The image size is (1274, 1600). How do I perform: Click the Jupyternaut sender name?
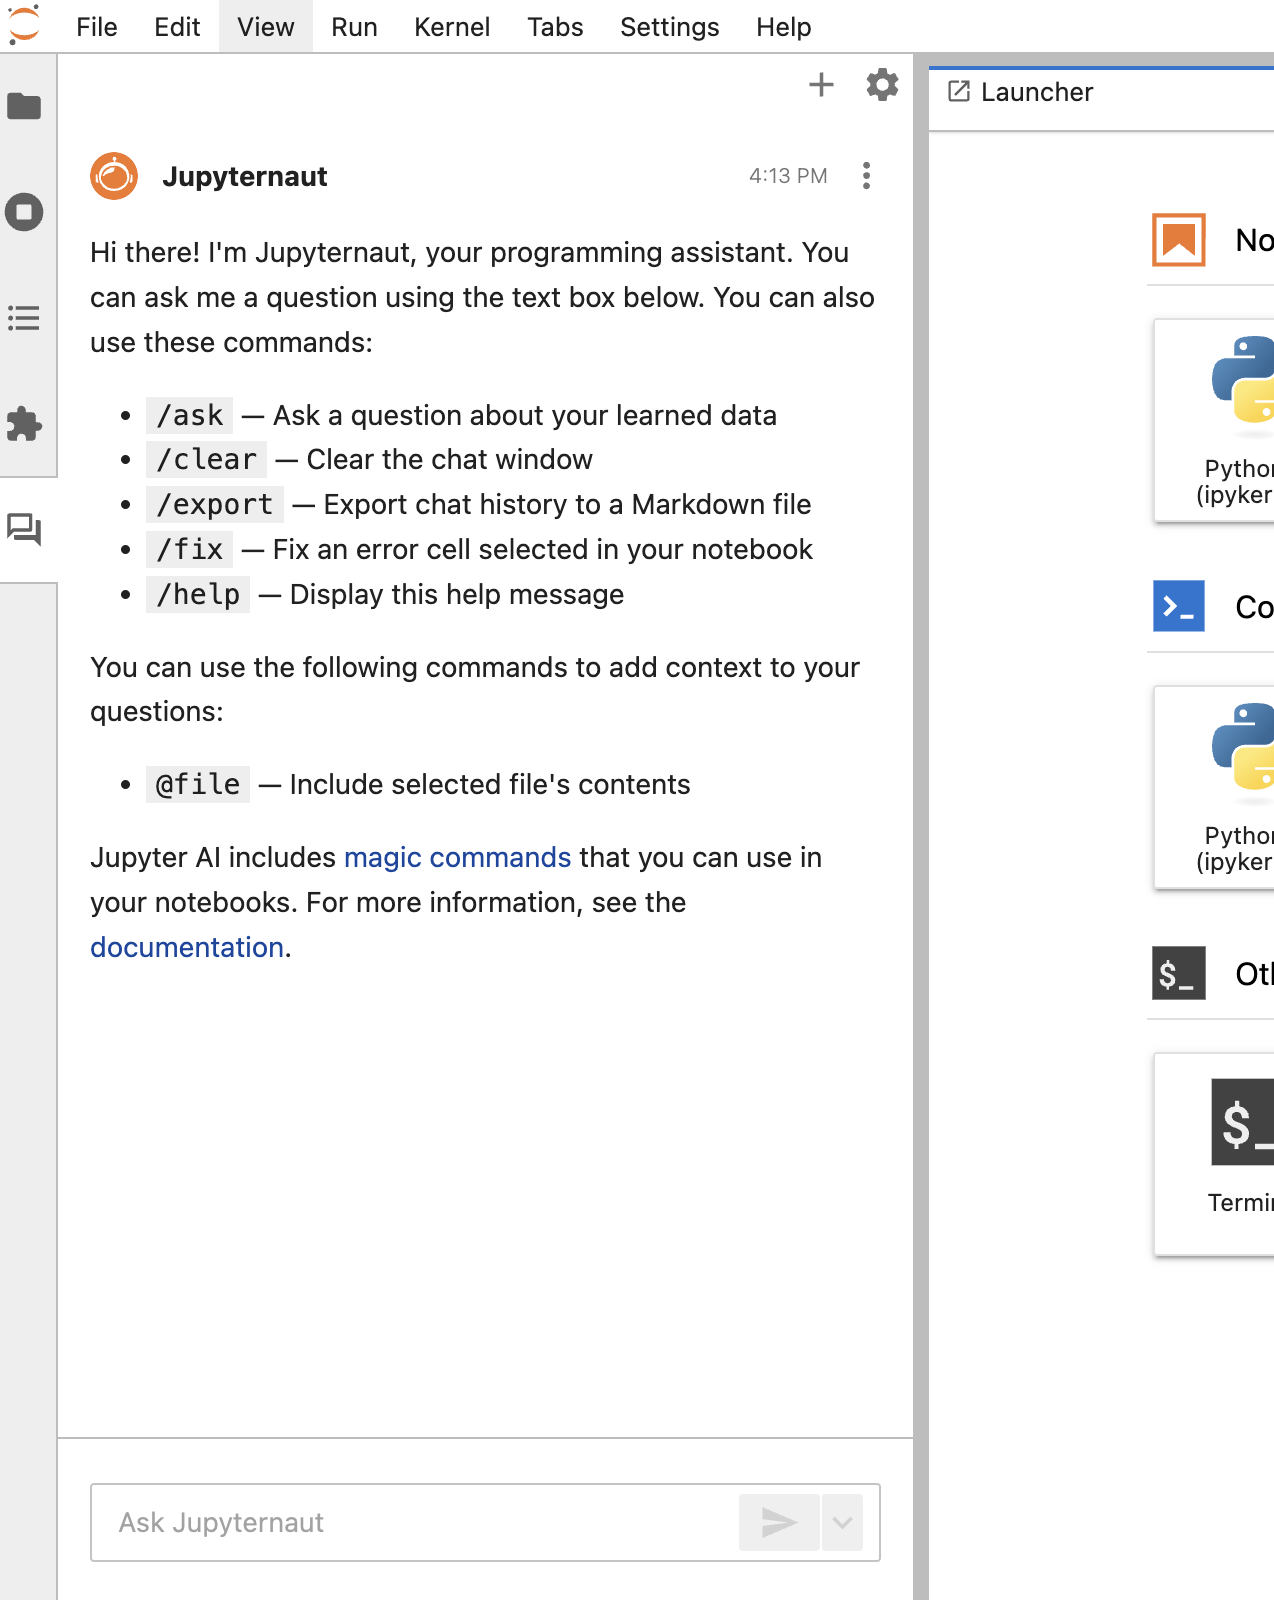coord(245,176)
